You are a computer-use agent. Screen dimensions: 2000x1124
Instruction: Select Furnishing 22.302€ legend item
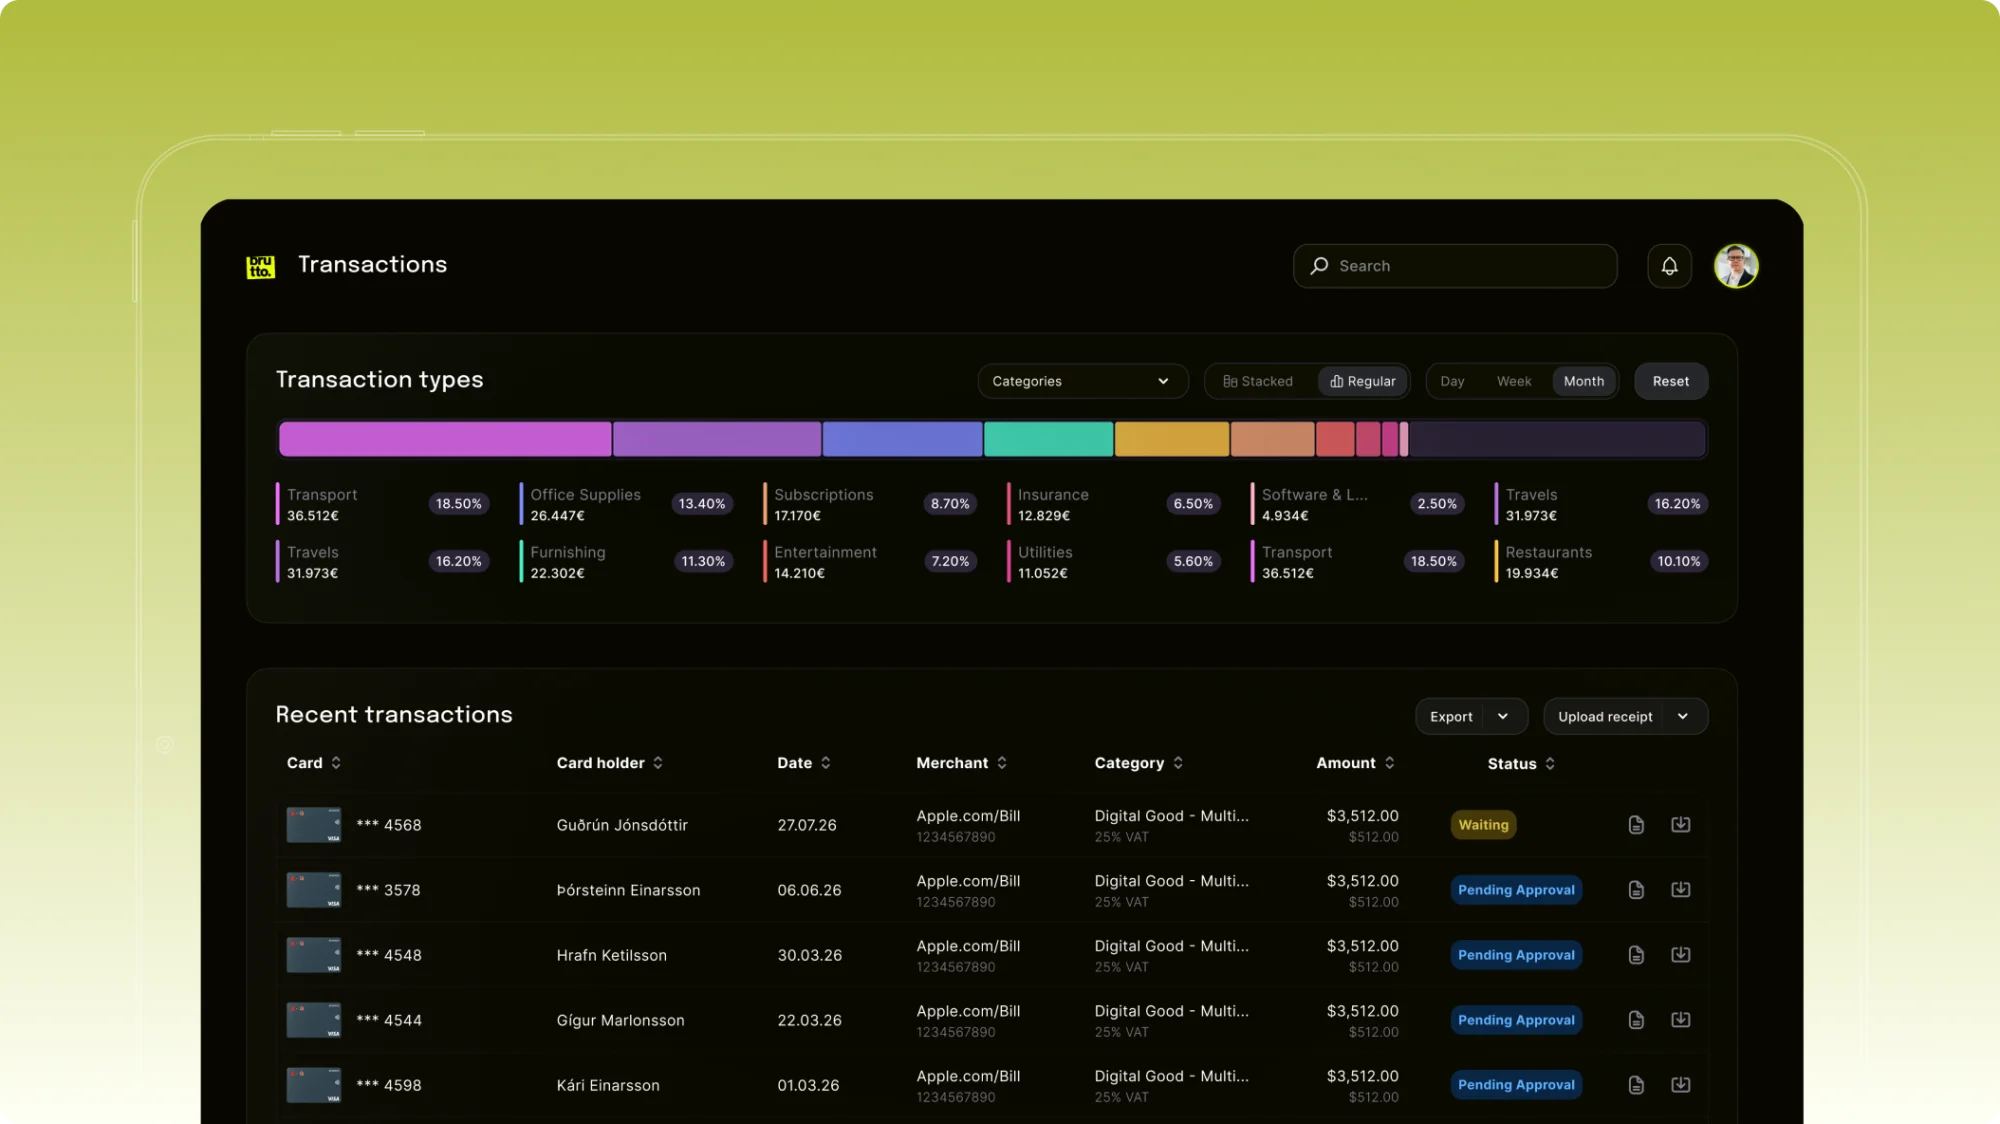[626, 562]
